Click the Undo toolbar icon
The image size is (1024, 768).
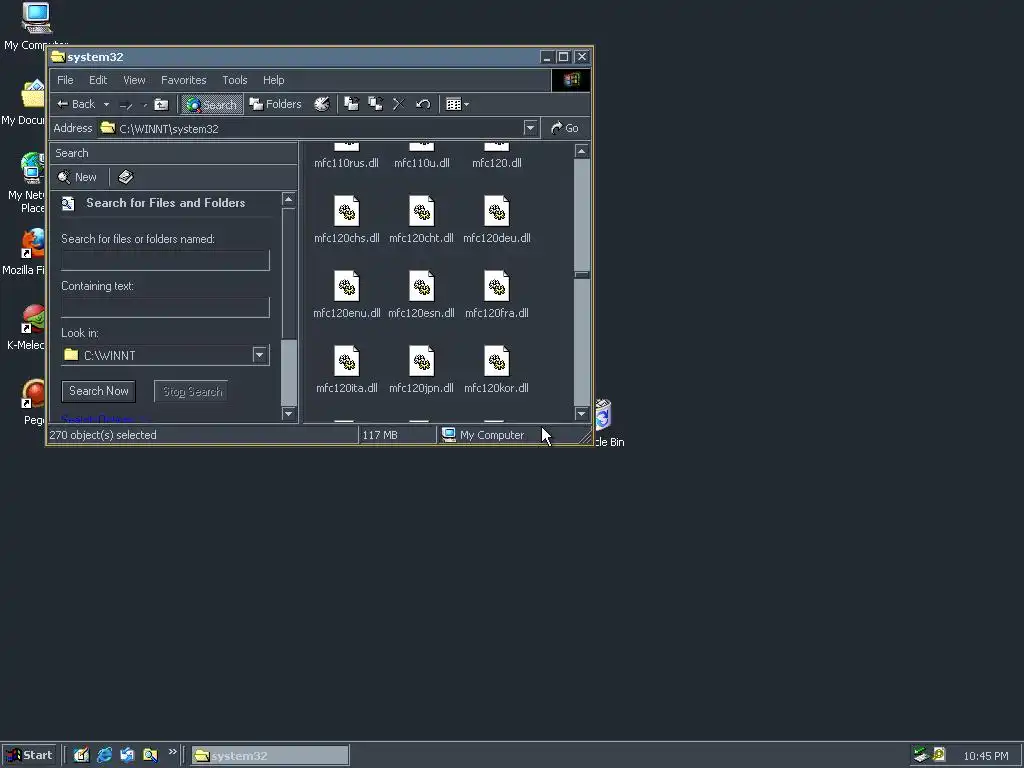(423, 104)
